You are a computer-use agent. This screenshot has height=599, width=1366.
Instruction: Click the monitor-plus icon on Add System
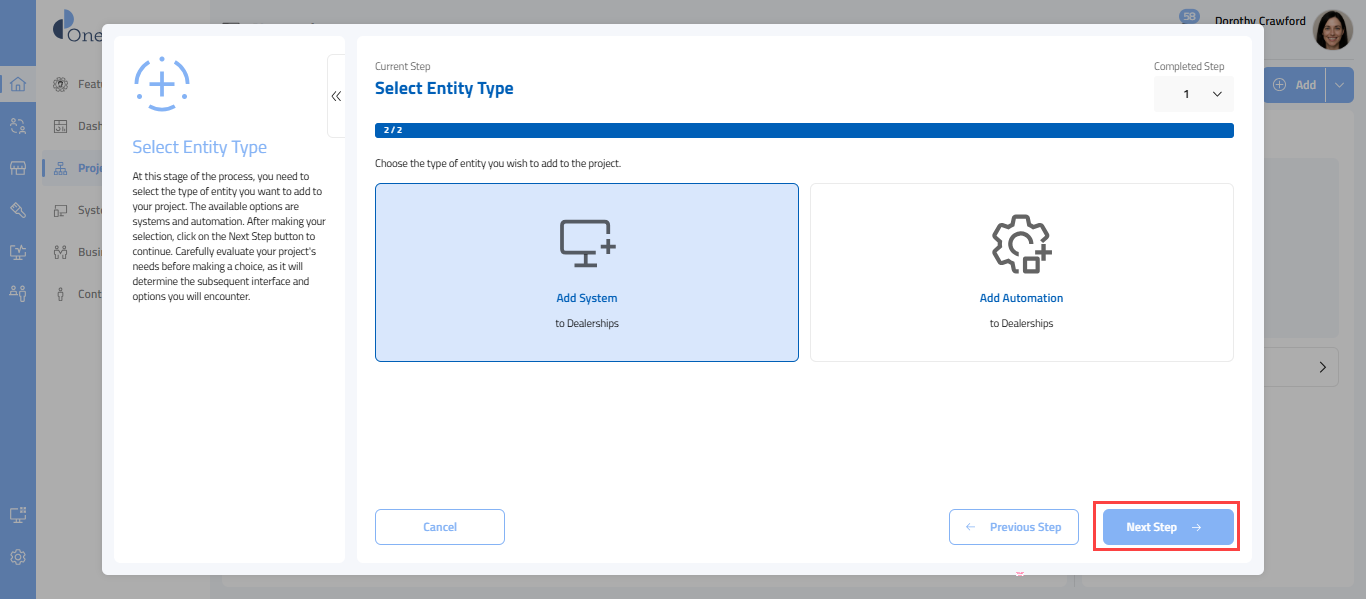(587, 243)
